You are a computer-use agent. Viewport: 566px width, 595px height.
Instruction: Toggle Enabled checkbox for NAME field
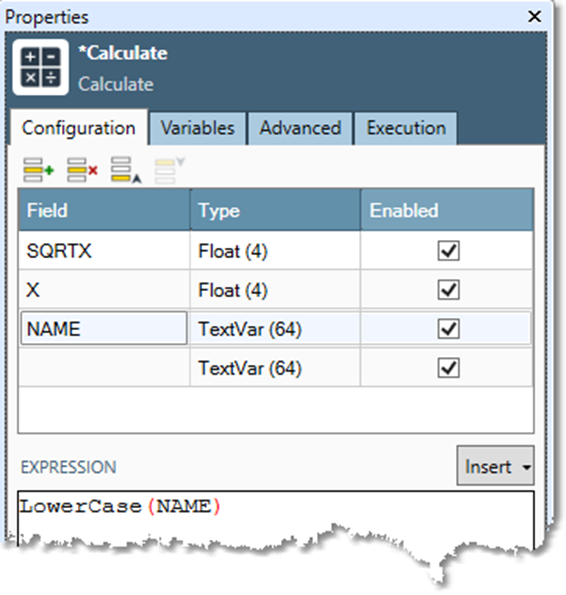pos(448,329)
